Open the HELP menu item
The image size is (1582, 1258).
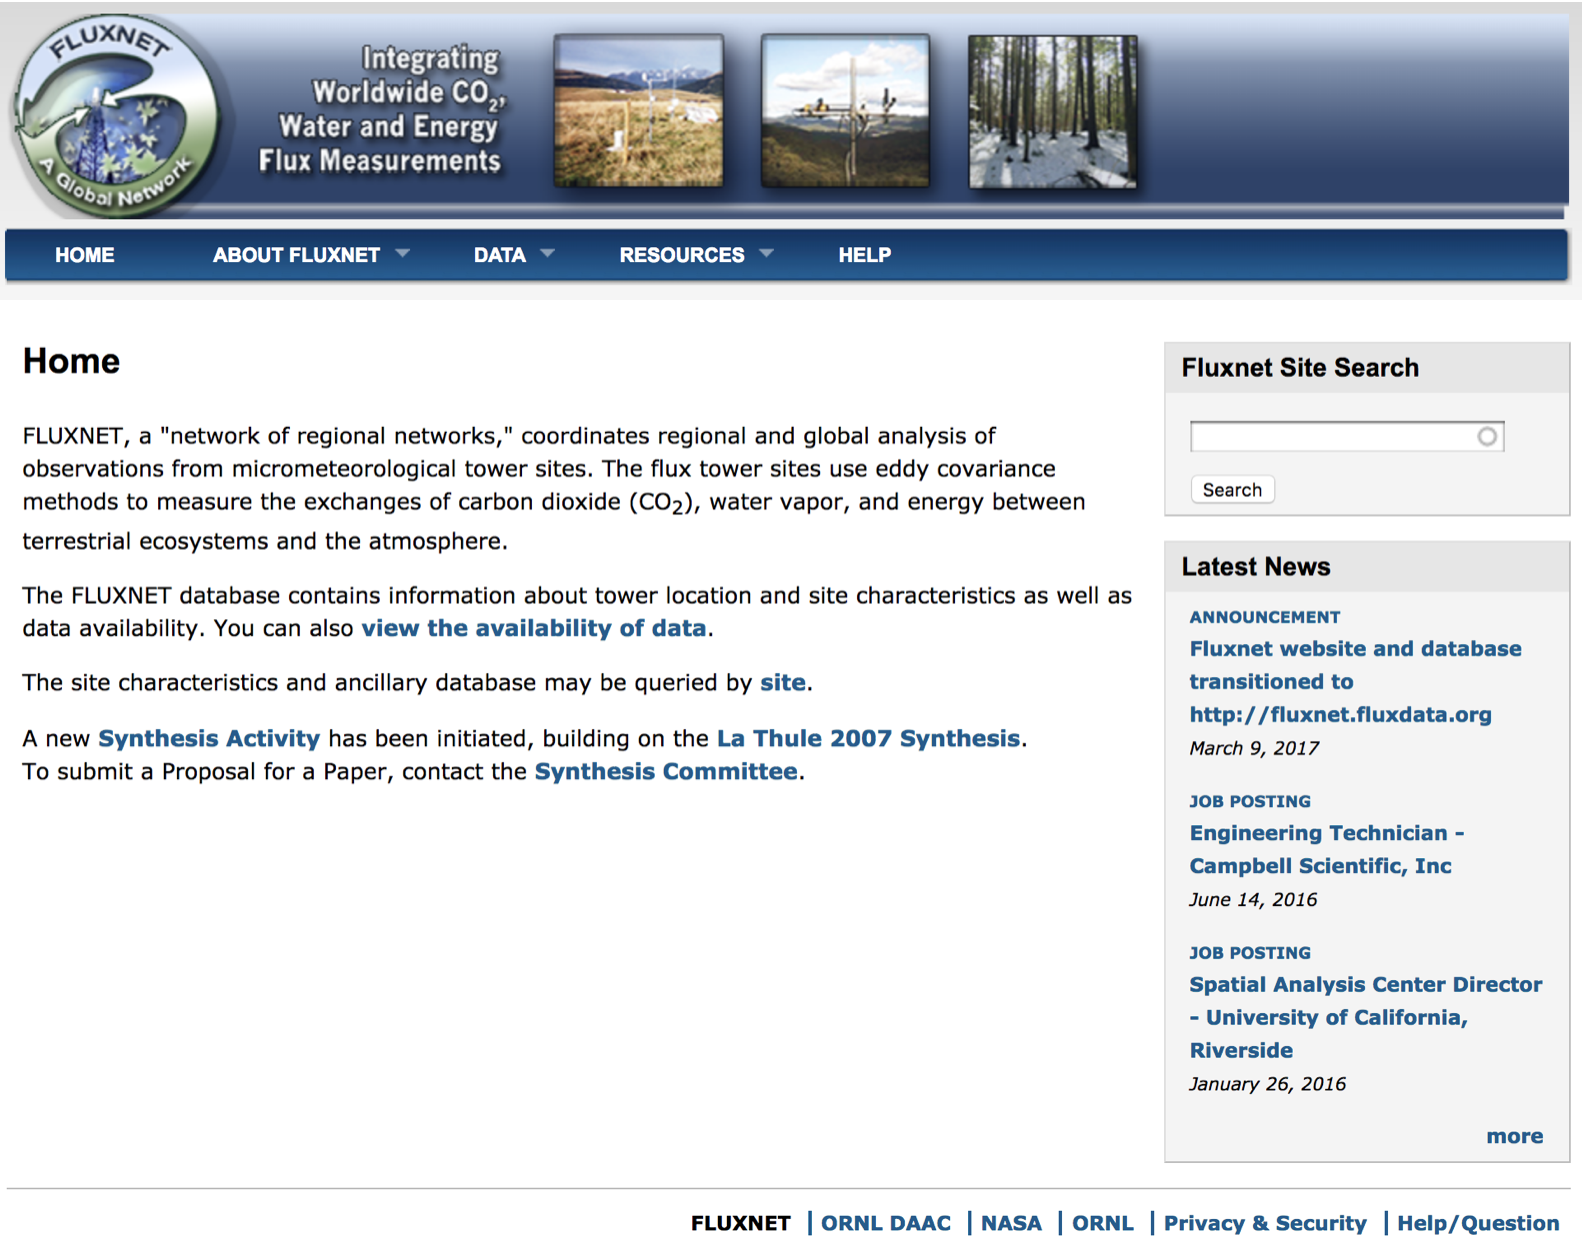[865, 255]
